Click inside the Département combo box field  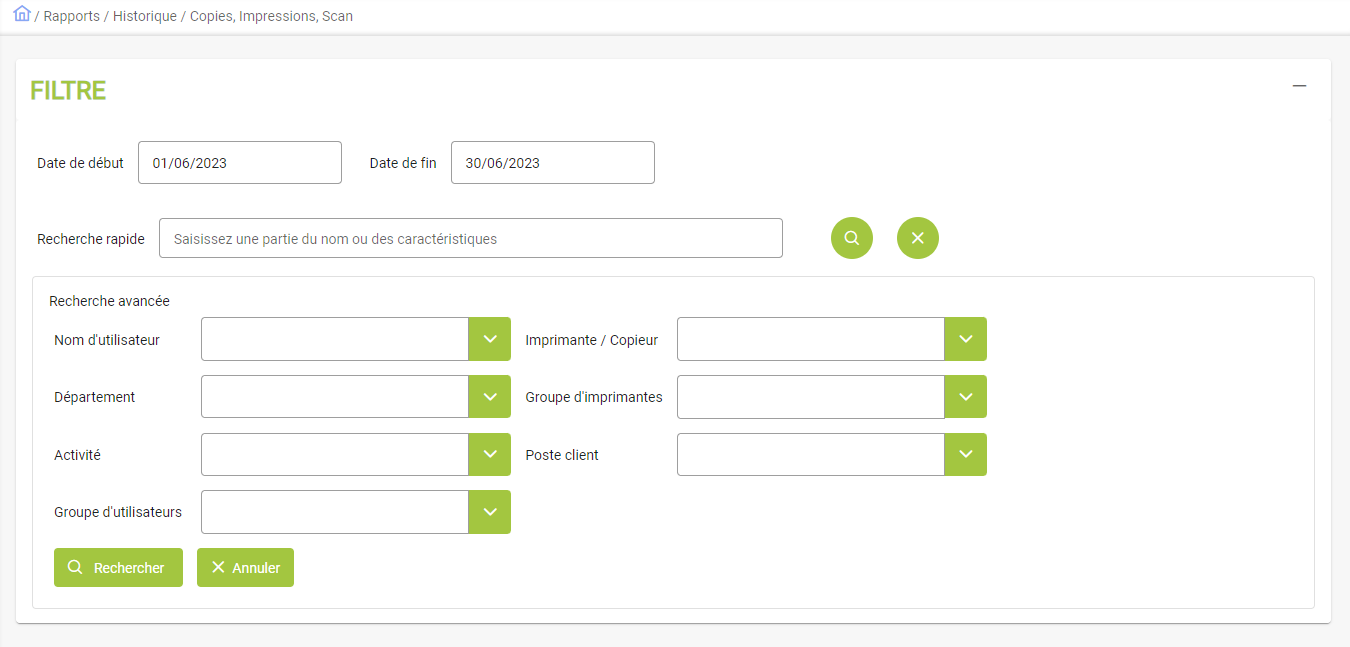click(335, 397)
